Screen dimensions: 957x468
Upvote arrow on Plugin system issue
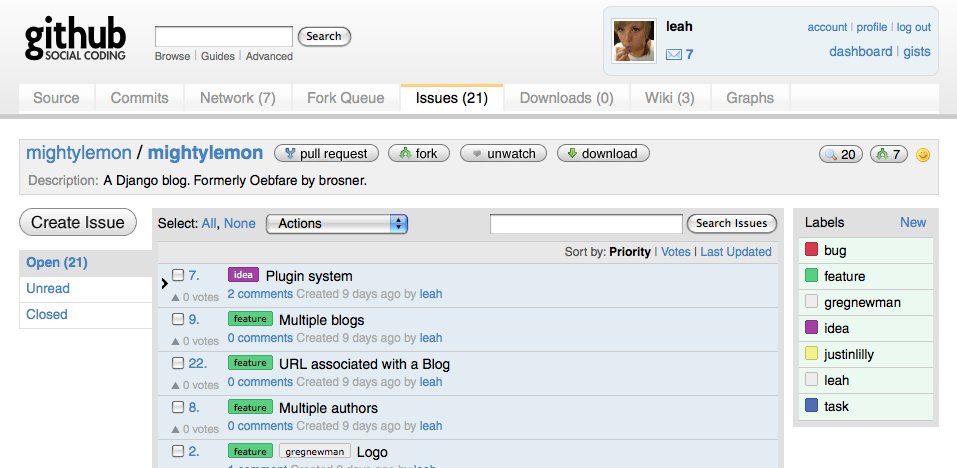click(x=175, y=297)
